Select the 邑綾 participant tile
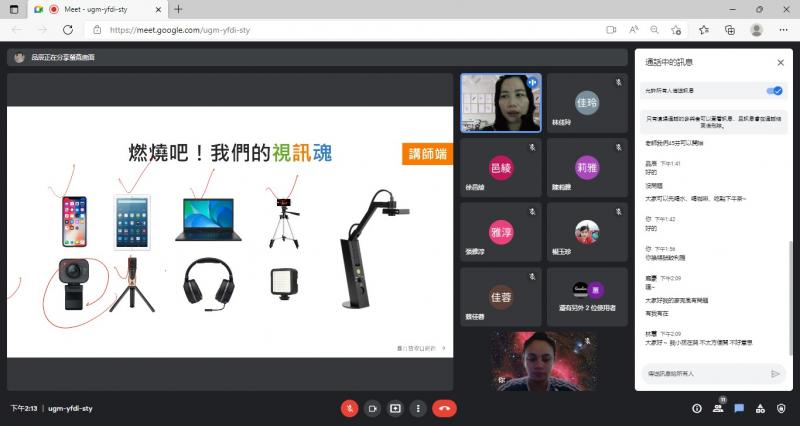This screenshot has height=426, width=800. pos(501,167)
